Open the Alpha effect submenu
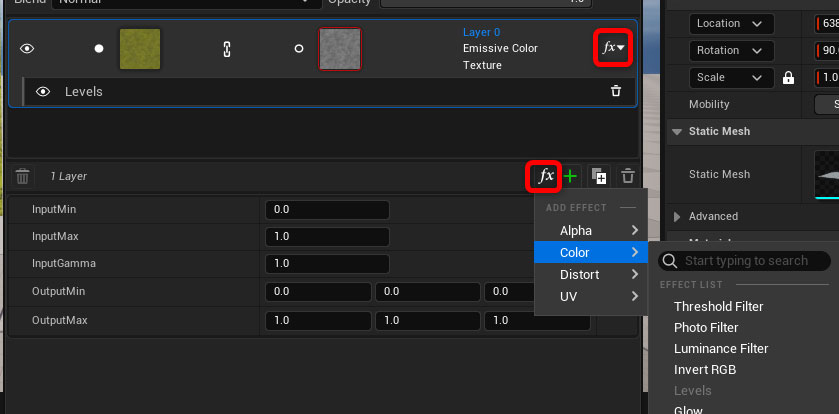The width and height of the screenshot is (839, 414). [x=591, y=231]
